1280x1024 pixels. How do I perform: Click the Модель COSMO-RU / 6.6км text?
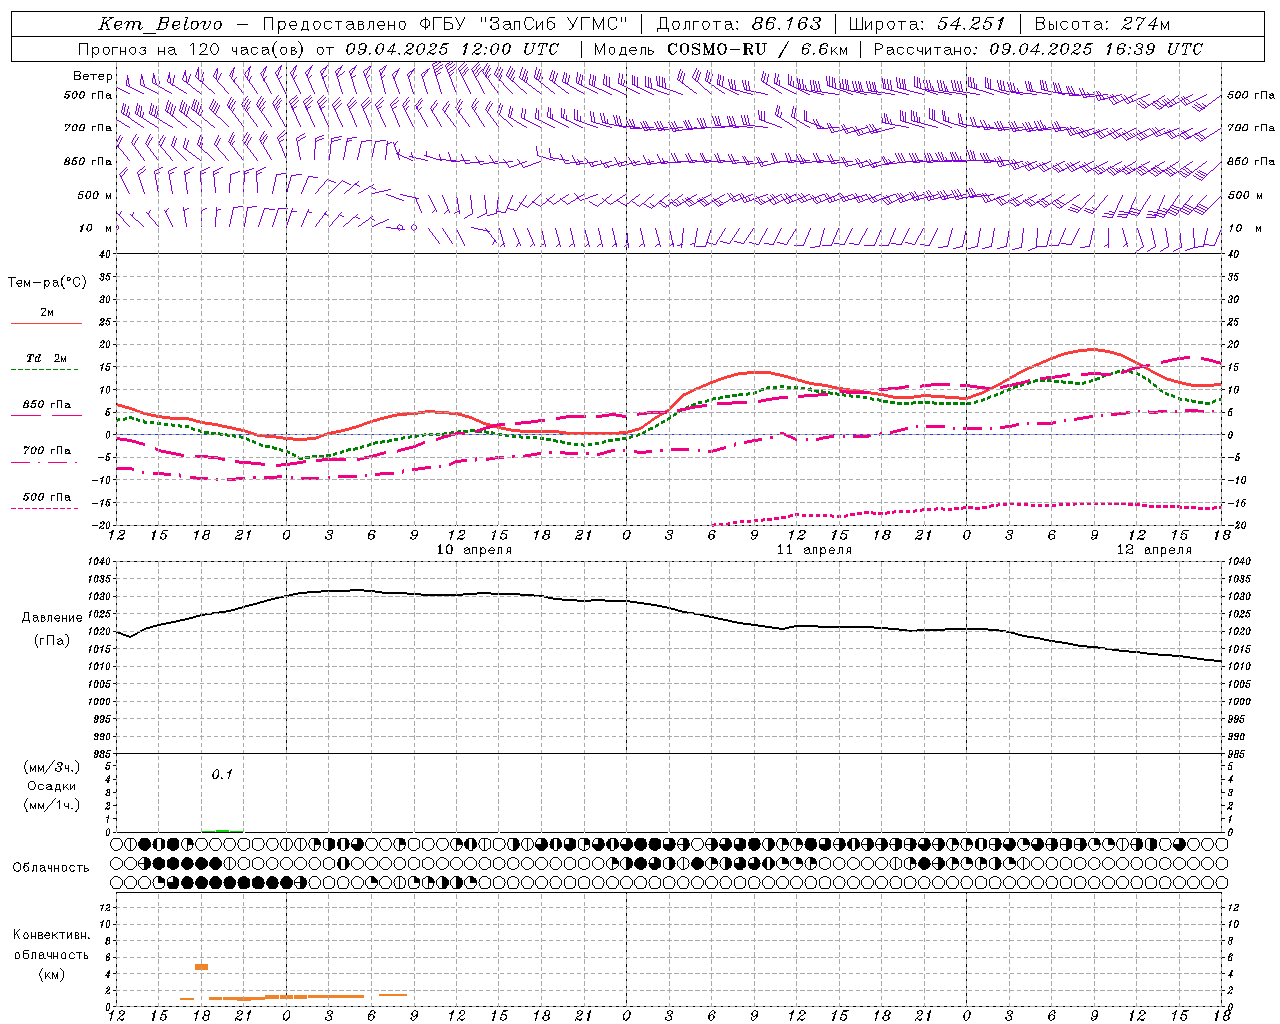[721, 49]
